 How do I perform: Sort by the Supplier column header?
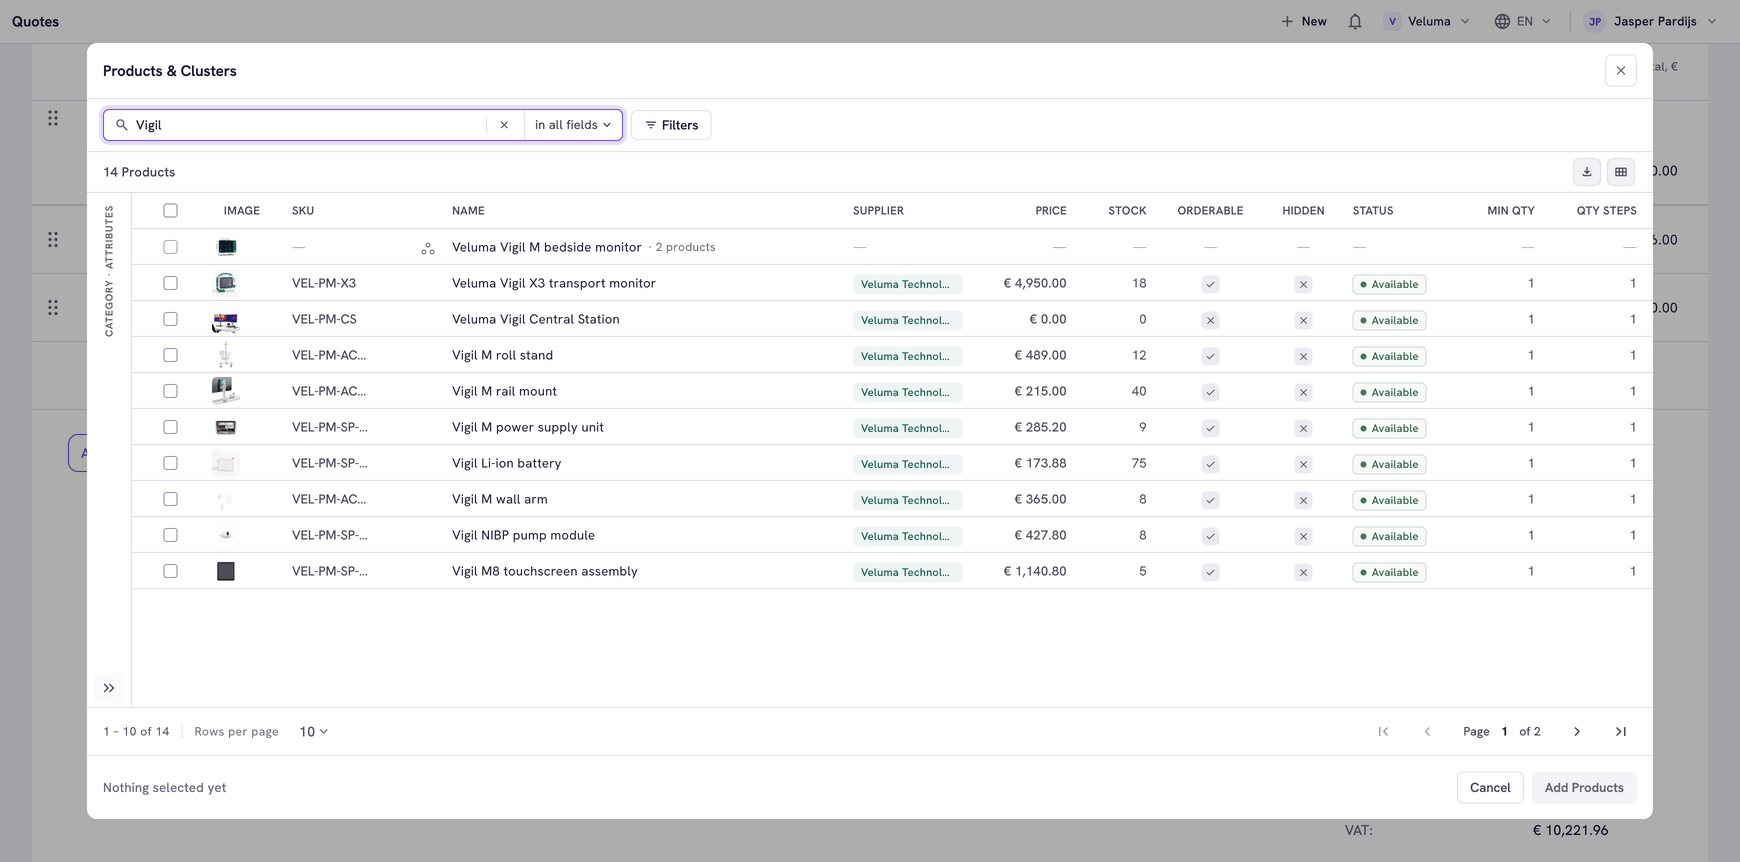coord(878,211)
